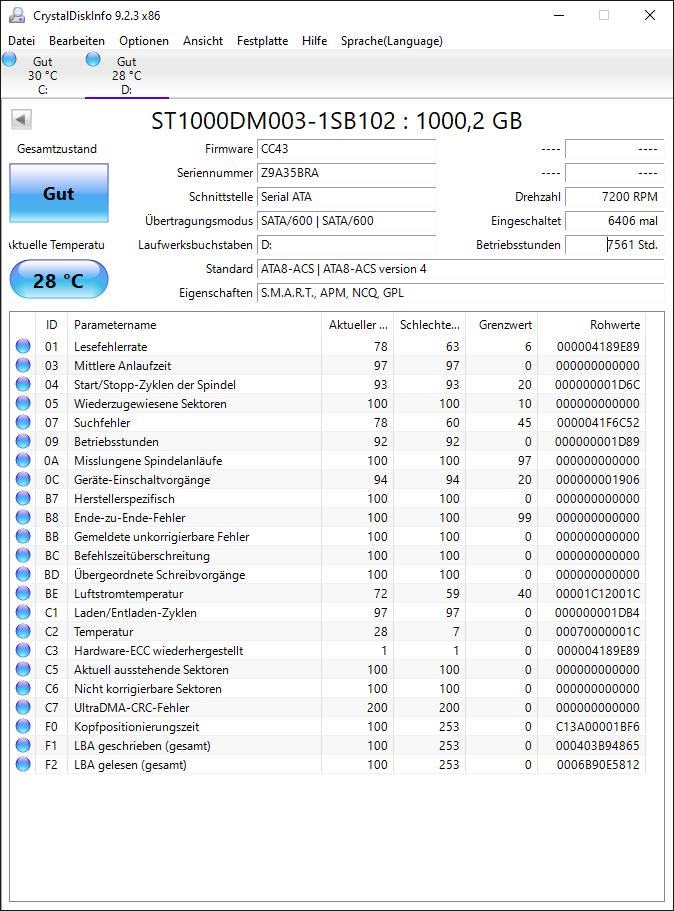The height and width of the screenshot is (911, 674).
Task: Click raw value C13A00001BF6
Action: point(598,726)
